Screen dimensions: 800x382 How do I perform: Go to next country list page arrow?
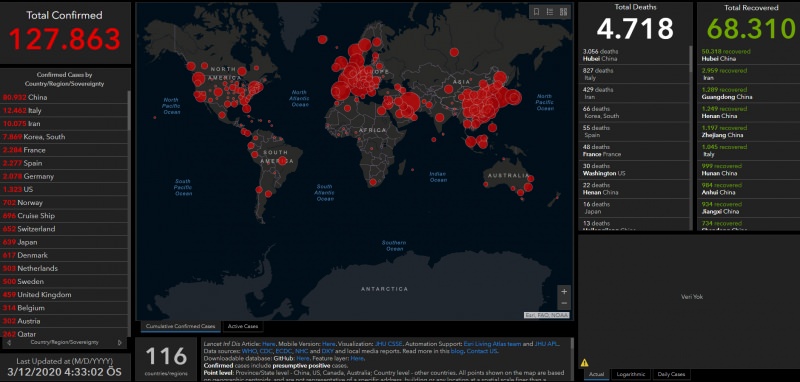[120, 343]
